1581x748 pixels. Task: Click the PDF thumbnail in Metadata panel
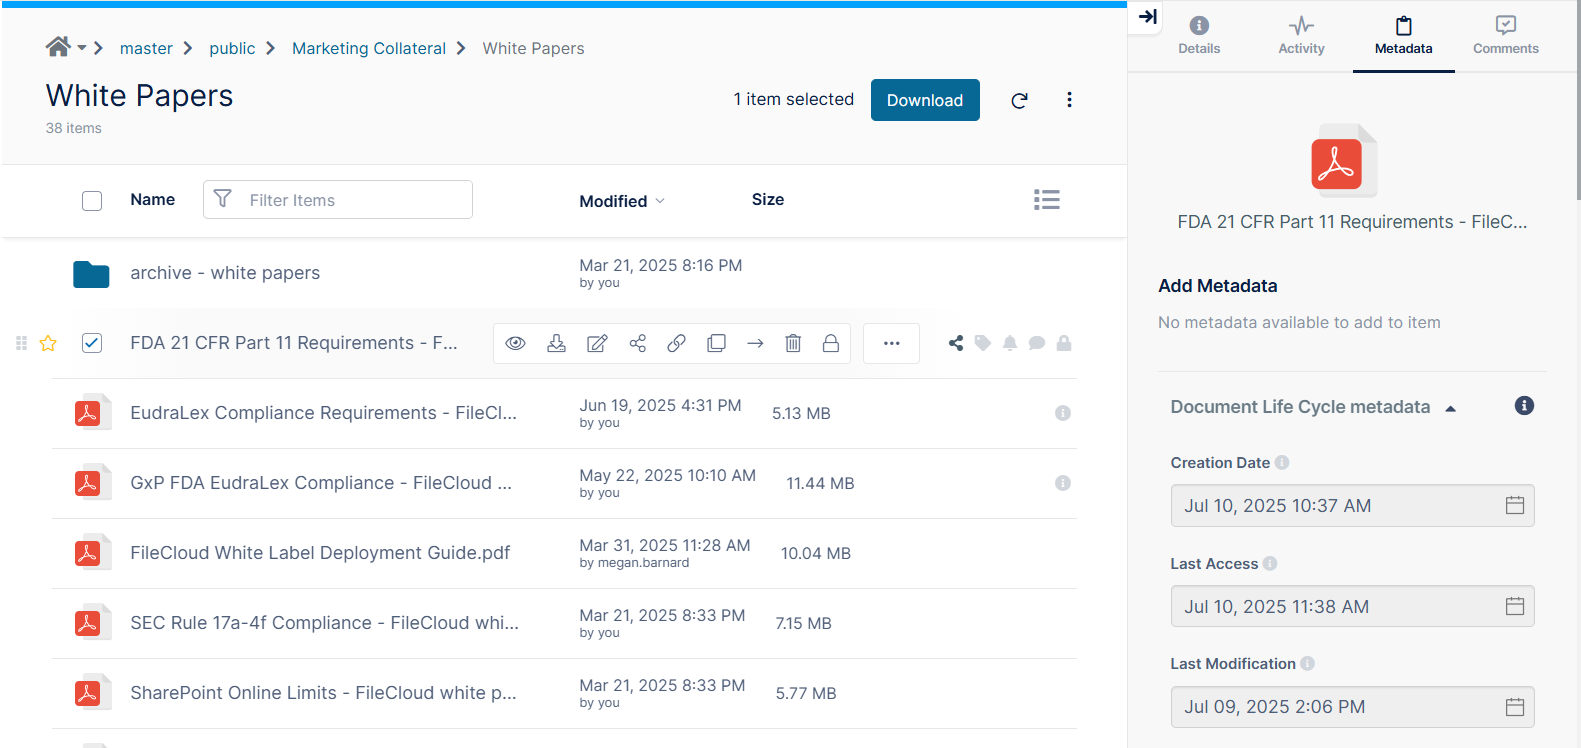pos(1344,160)
